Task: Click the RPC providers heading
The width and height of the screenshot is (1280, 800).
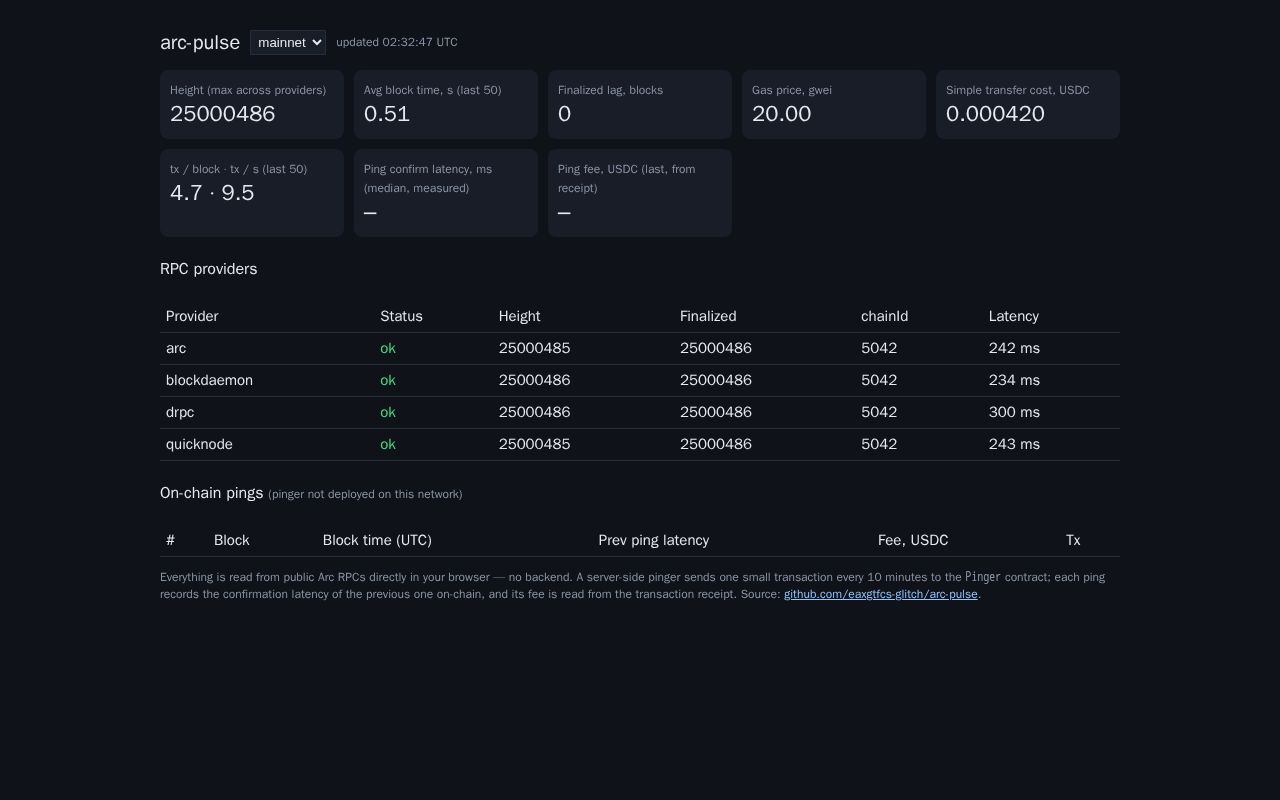Action: click(208, 269)
